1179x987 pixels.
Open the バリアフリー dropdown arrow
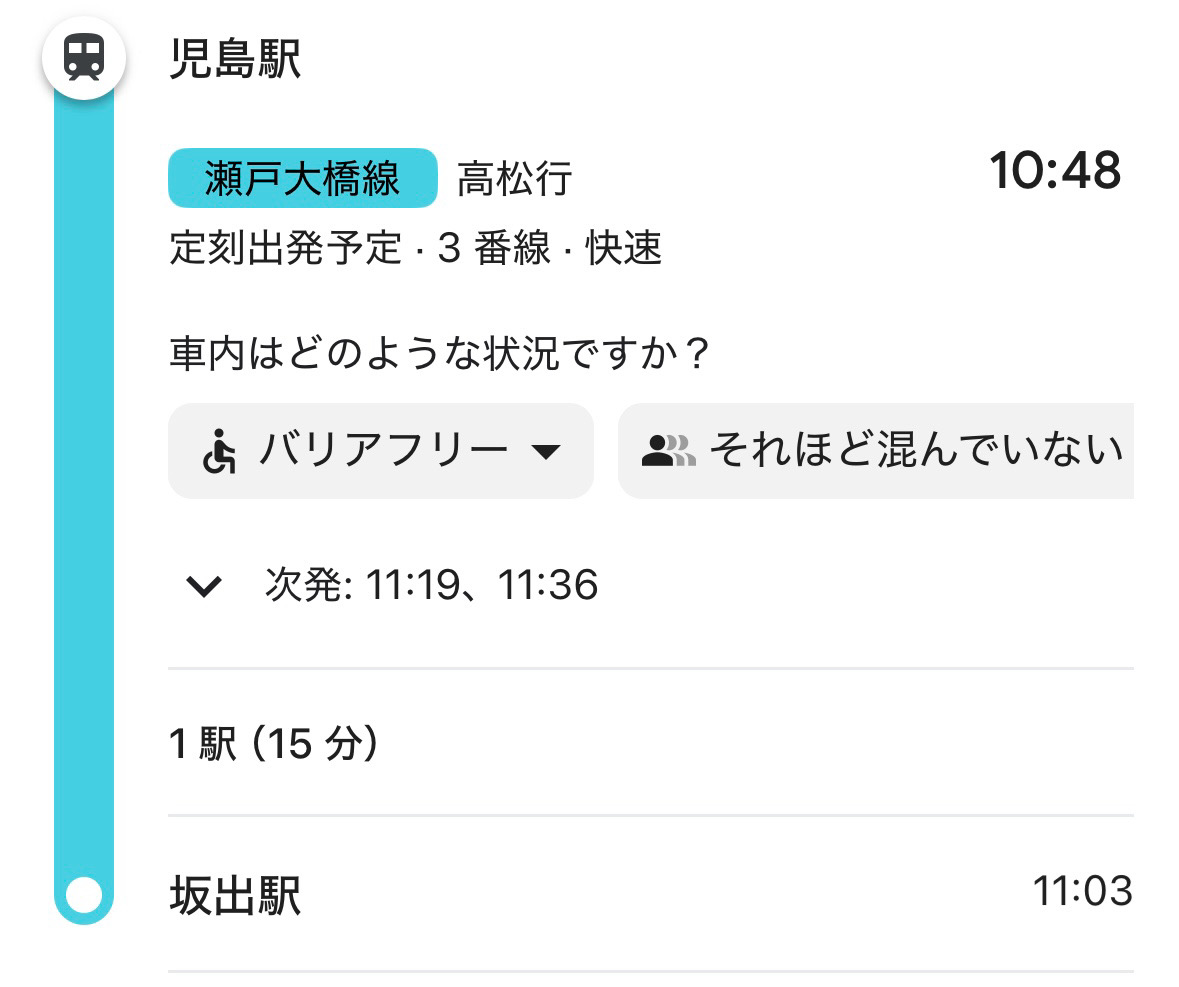544,452
